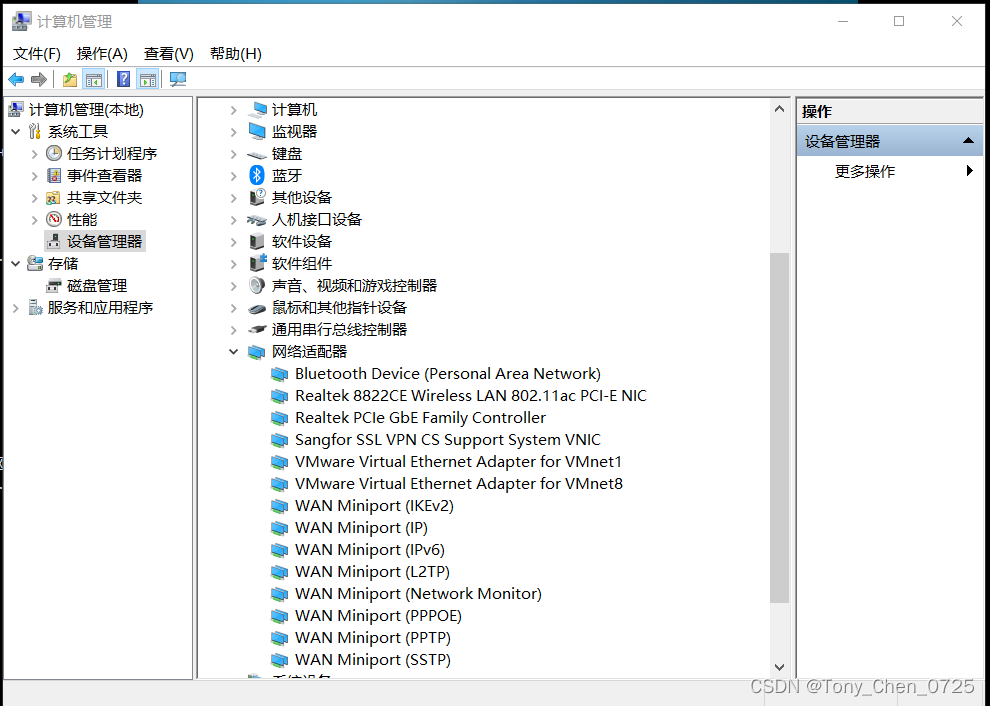Click the 共享文件夹 icon
The image size is (990, 706).
pos(54,198)
